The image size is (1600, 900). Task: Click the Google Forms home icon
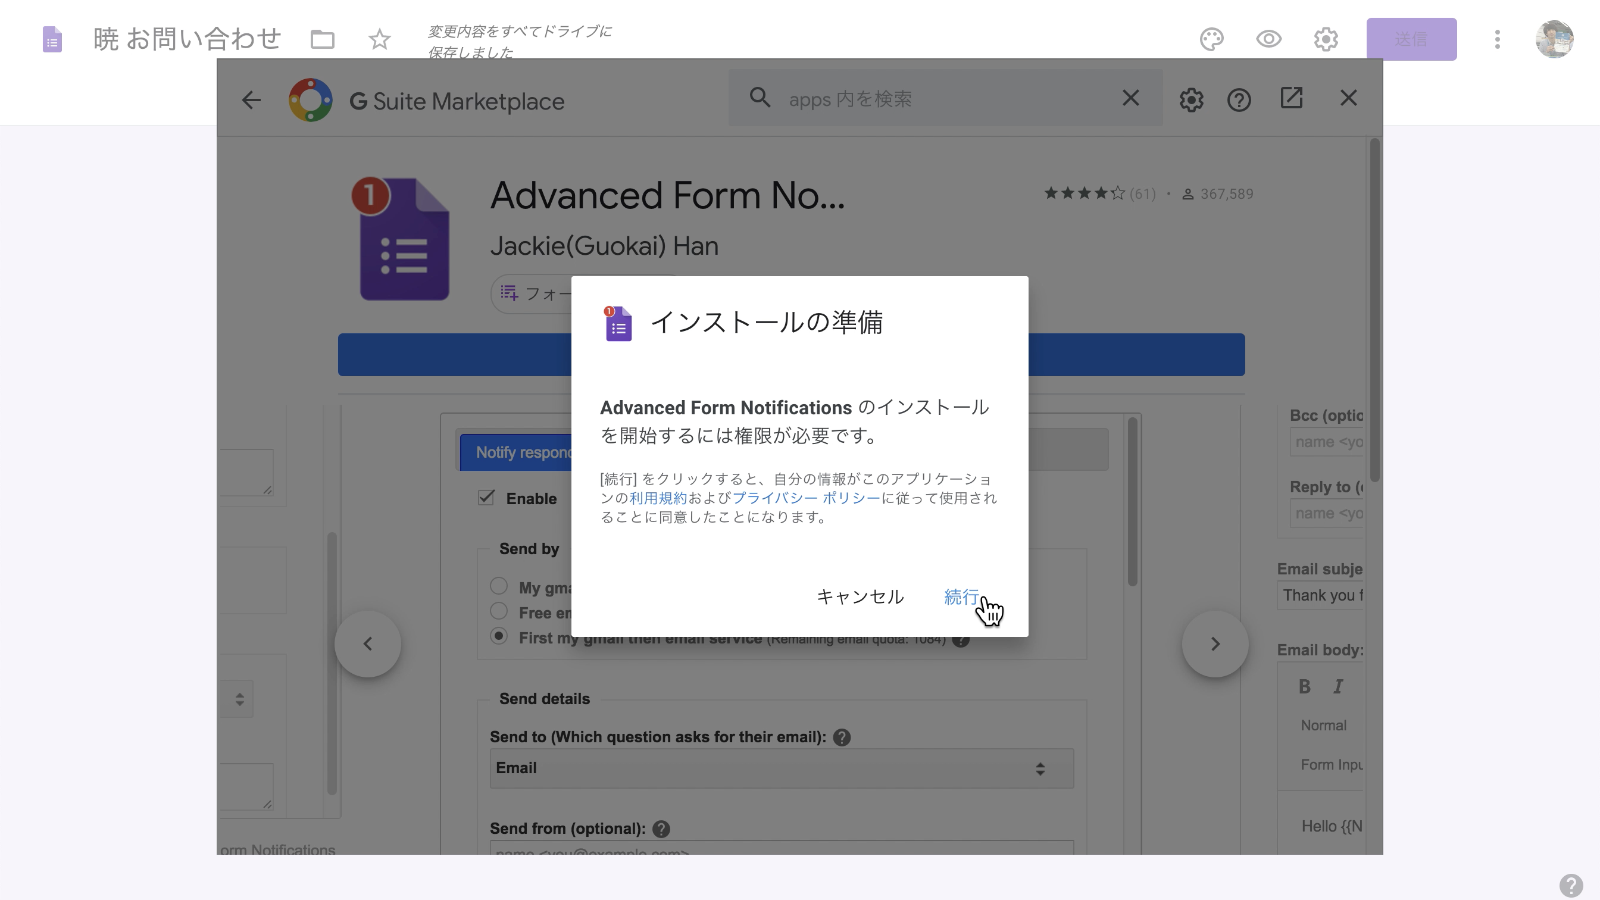[x=52, y=40]
